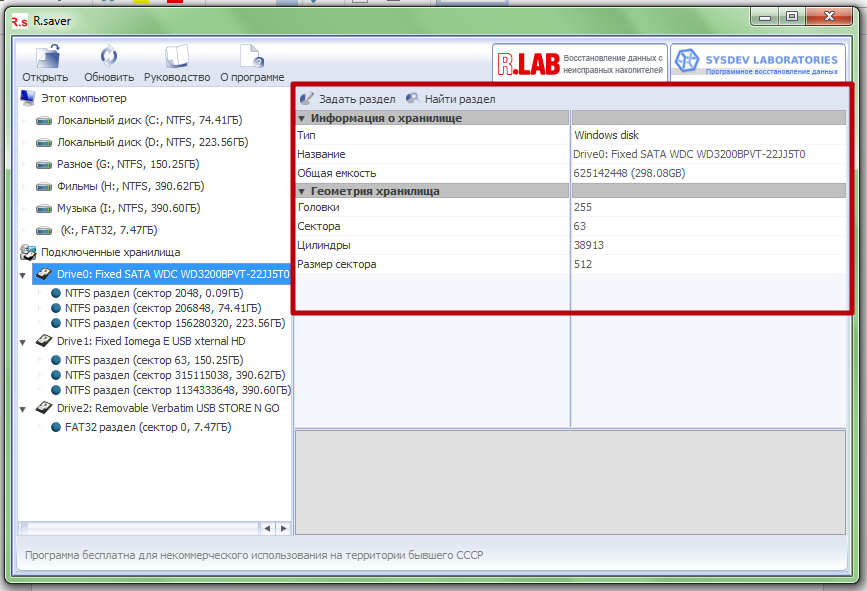Collapse the Drive0 tree node
Screen dimensions: 867x591
tap(23, 274)
